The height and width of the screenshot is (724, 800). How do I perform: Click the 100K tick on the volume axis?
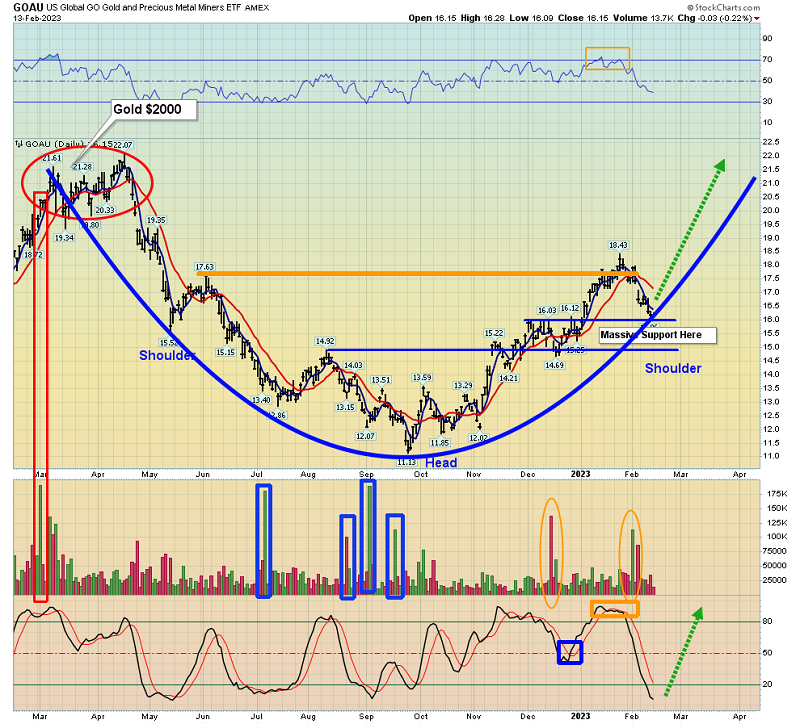pos(777,537)
